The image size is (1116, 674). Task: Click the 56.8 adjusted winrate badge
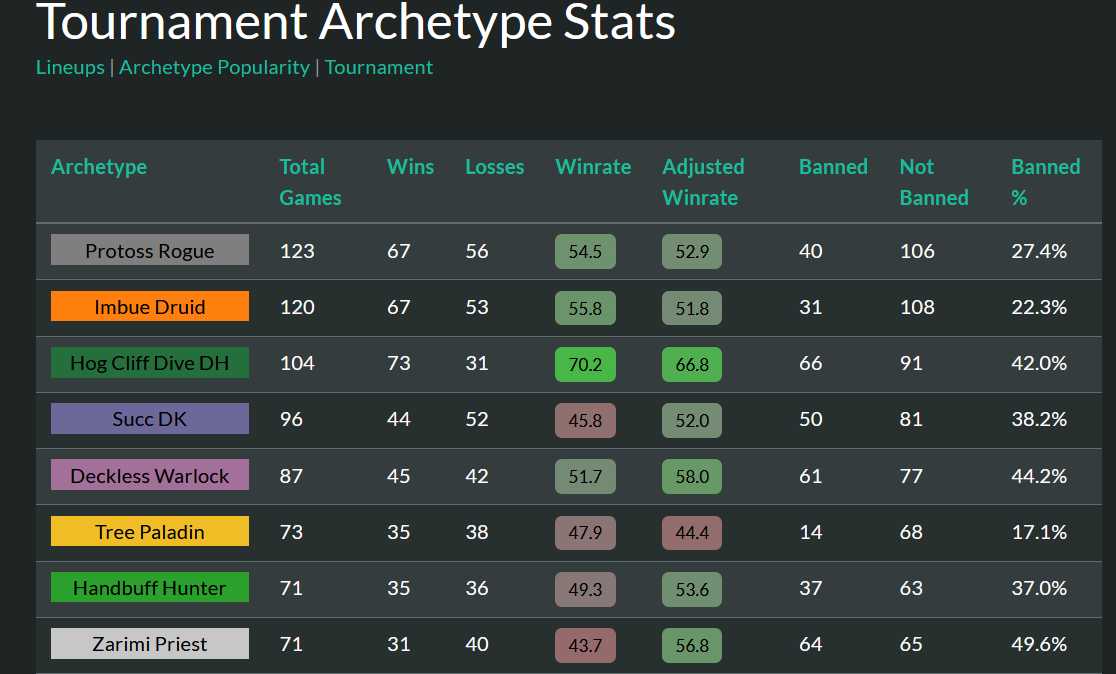(692, 645)
